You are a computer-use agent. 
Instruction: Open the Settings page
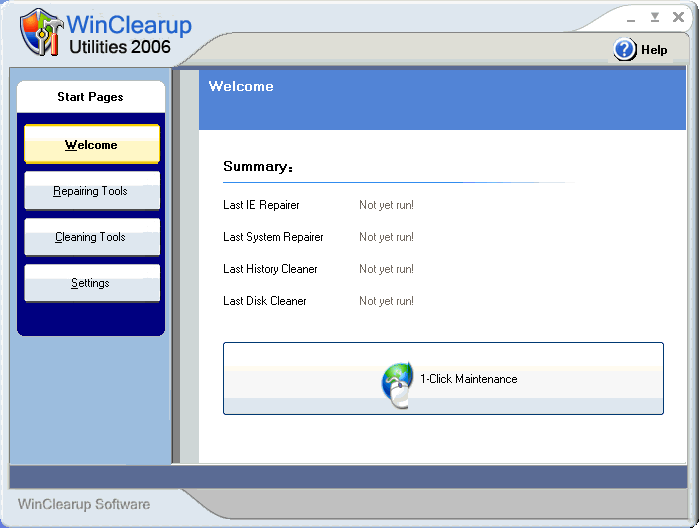click(x=92, y=283)
